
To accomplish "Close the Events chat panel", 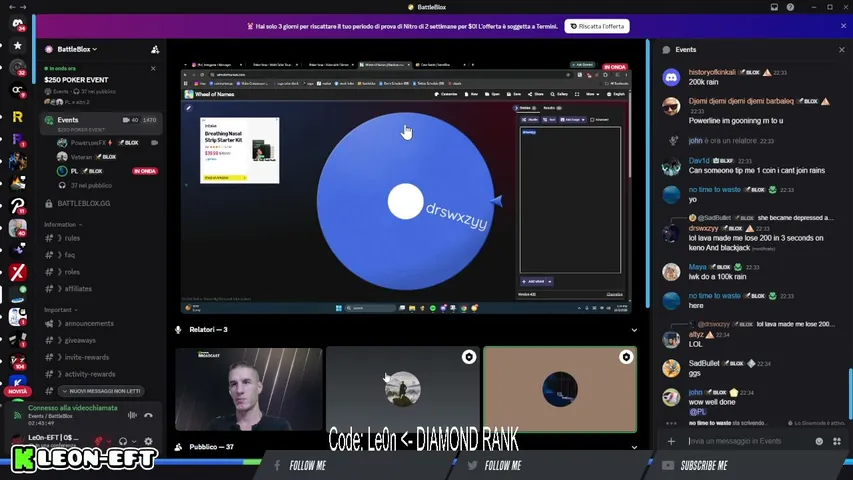I will (x=842, y=50).
